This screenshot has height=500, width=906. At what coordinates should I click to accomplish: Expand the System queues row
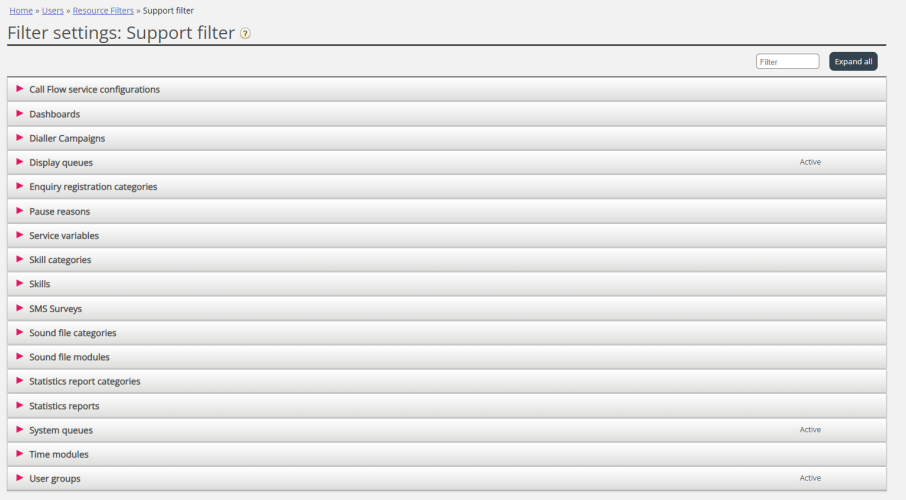61,430
